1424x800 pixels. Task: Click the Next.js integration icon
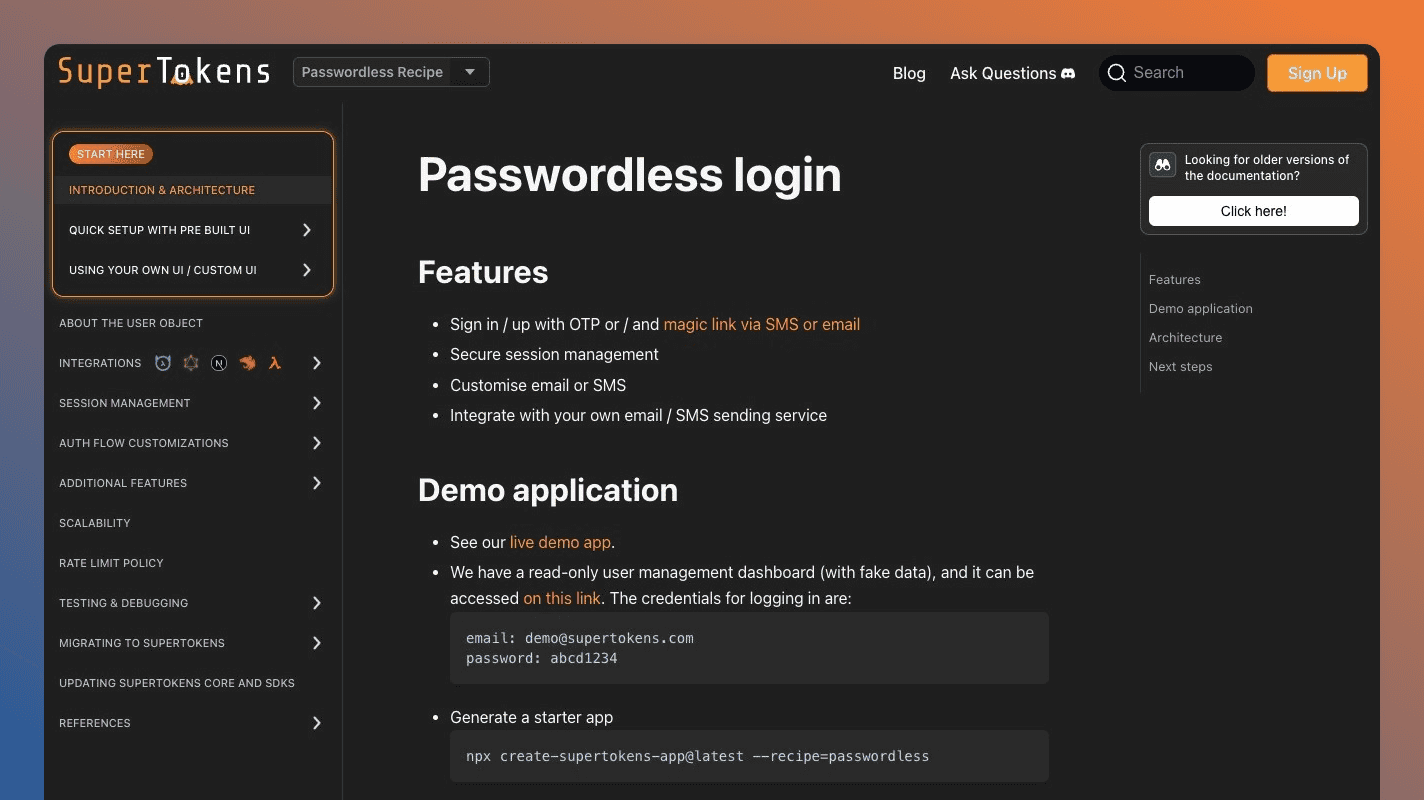(x=219, y=363)
